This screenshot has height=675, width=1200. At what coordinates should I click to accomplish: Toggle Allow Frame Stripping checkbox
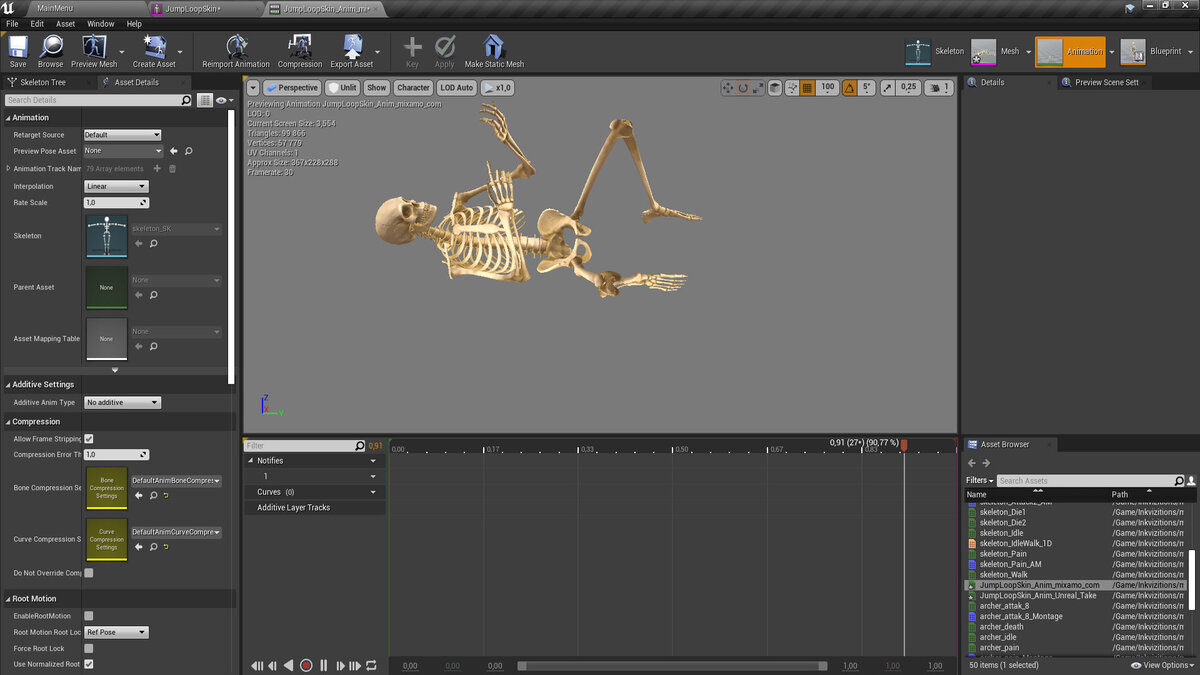tap(89, 439)
